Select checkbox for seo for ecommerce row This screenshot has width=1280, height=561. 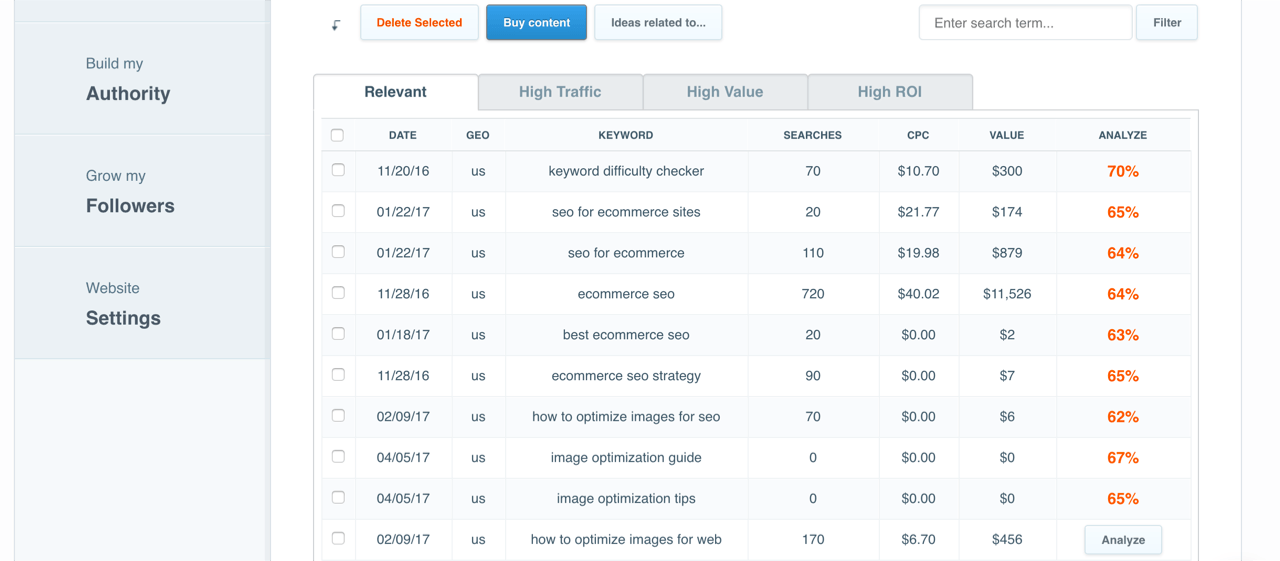[x=338, y=252]
